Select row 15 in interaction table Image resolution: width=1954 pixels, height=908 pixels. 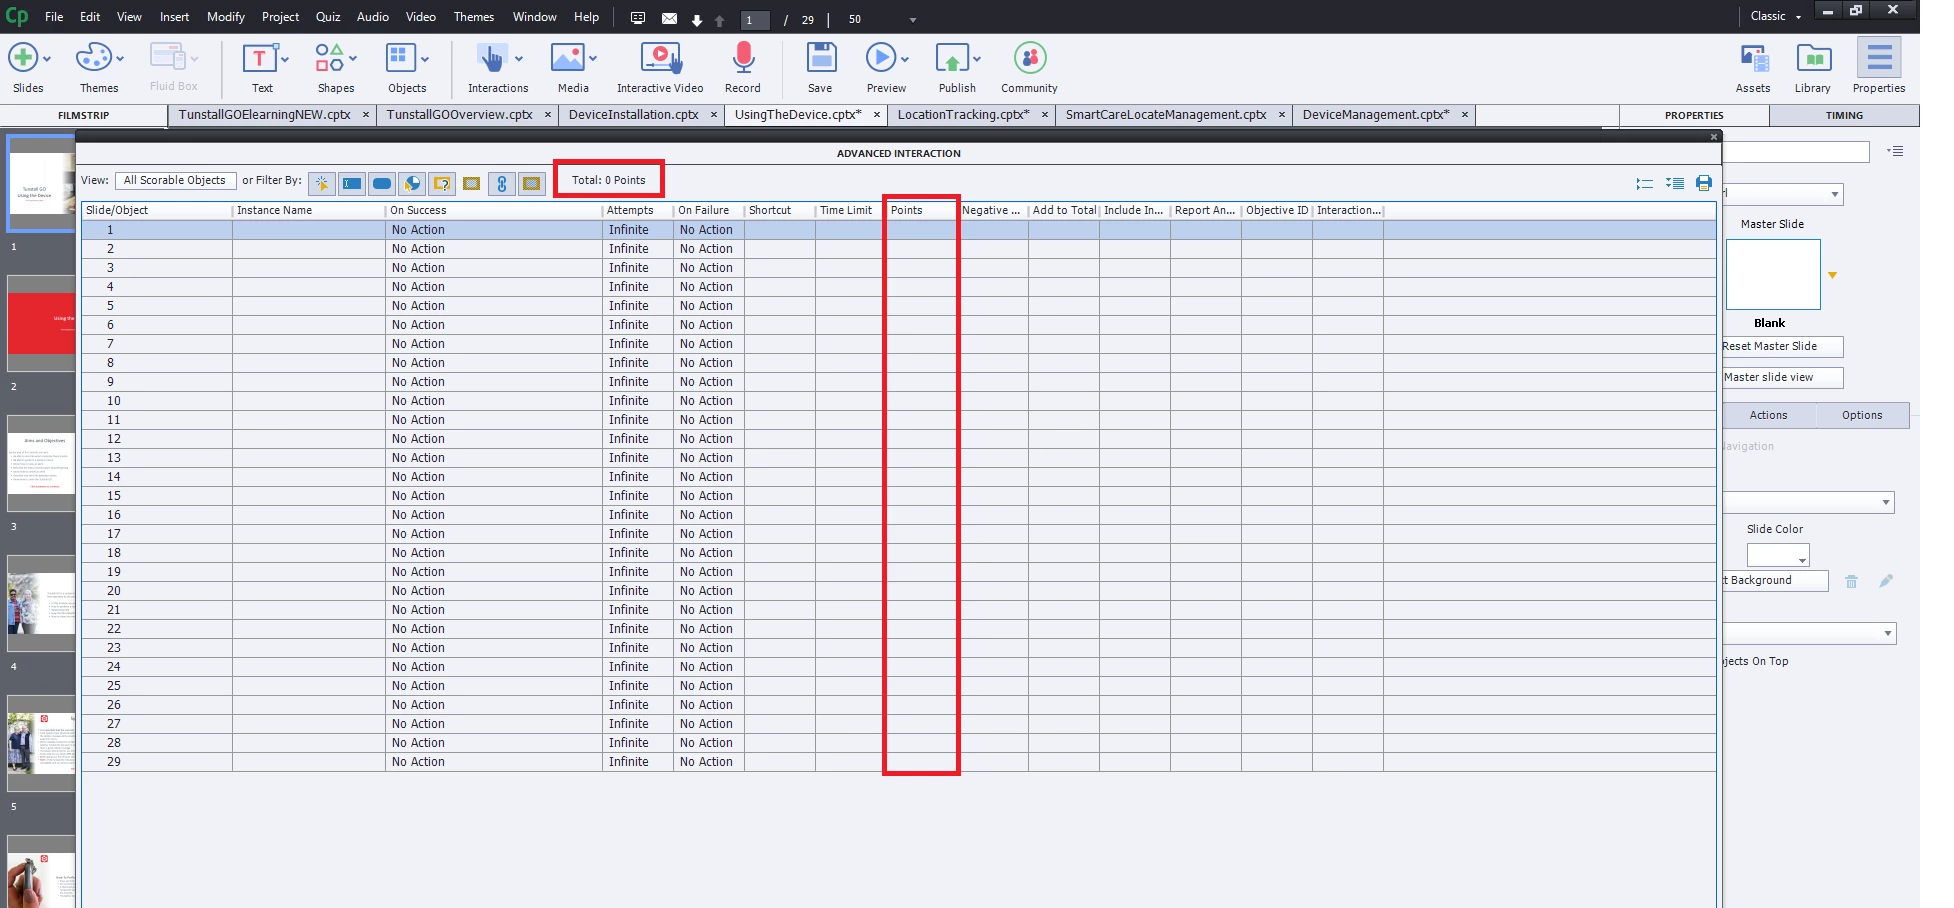899,496
